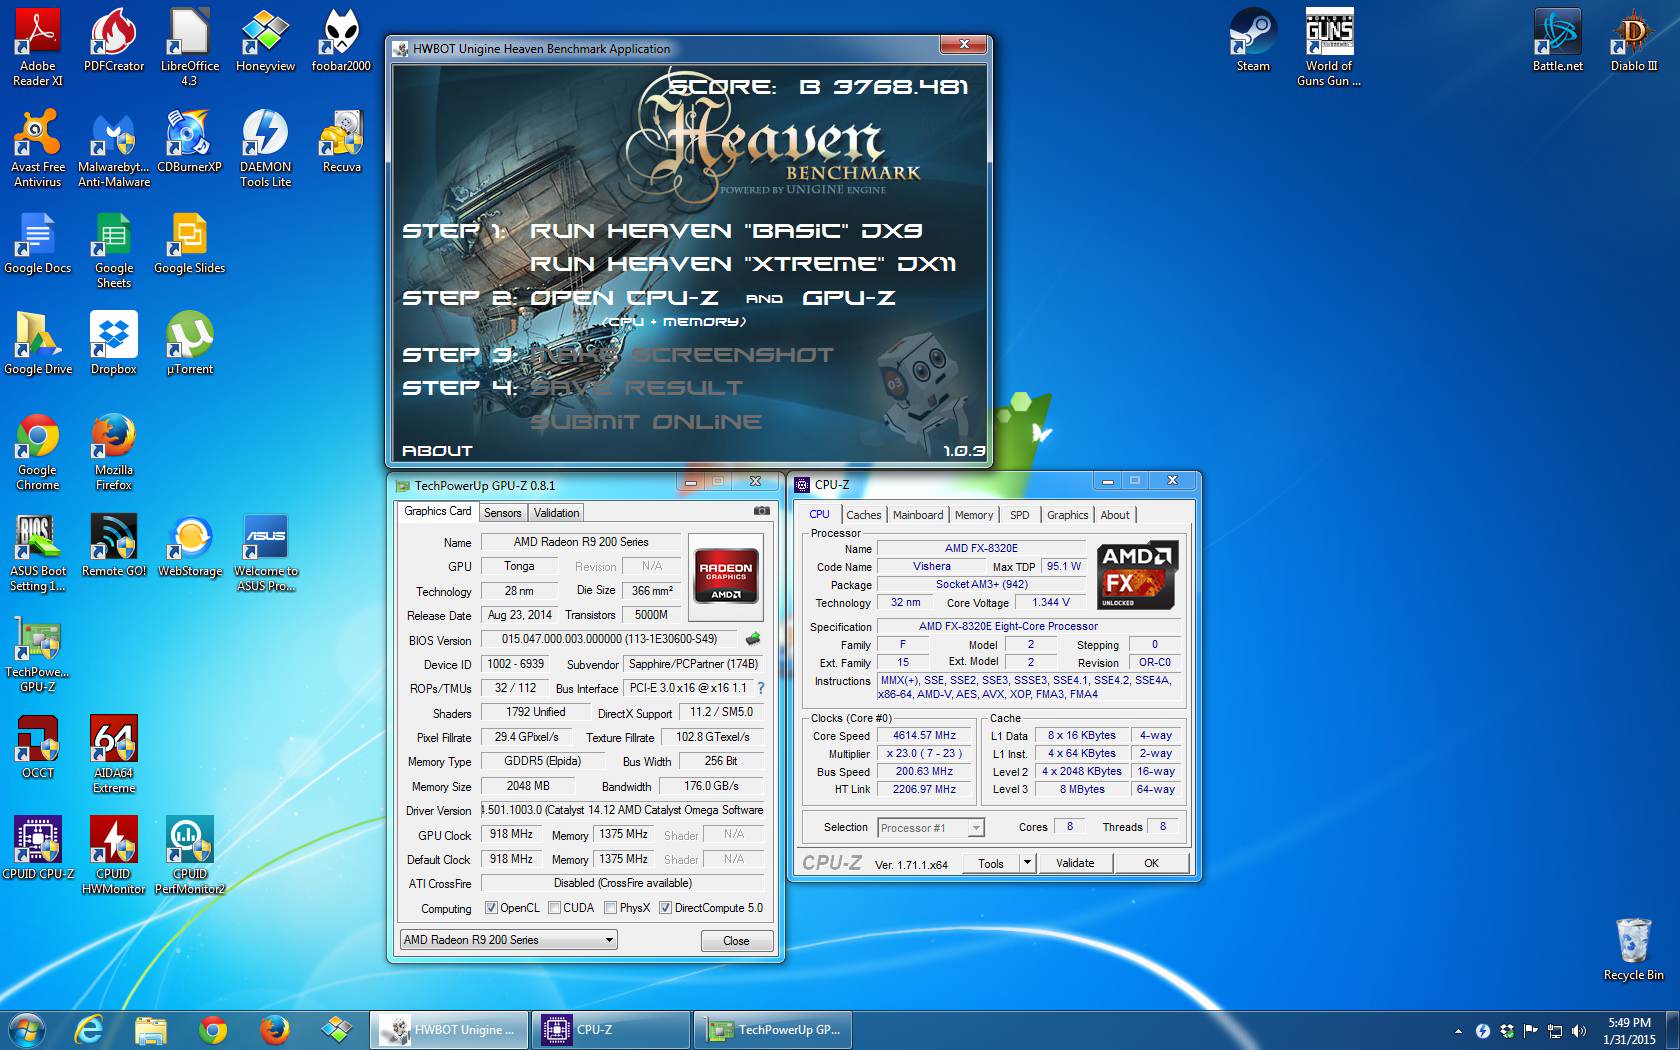This screenshot has width=1680, height=1050.
Task: Click the Validate button in CPU-Z
Action: tap(1075, 863)
